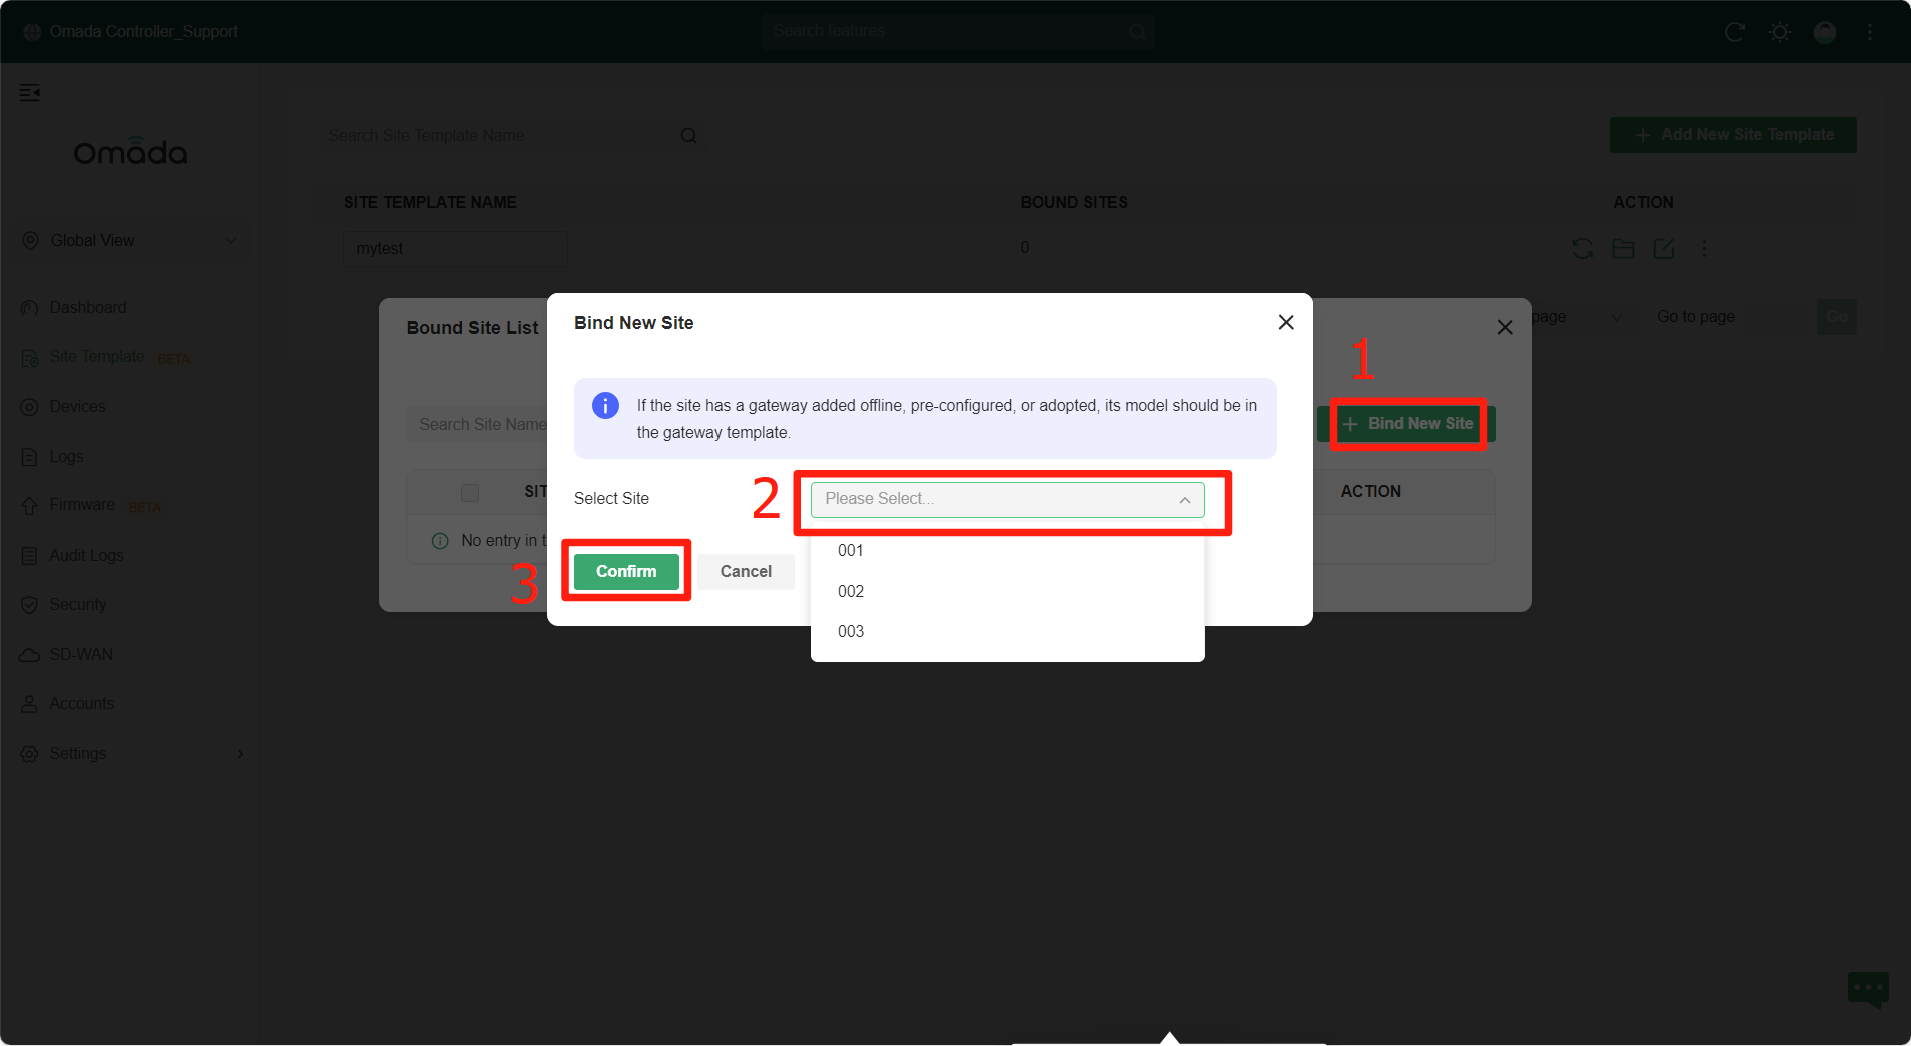Open more actions for mytest row
The image size is (1911, 1046).
[x=1705, y=249]
